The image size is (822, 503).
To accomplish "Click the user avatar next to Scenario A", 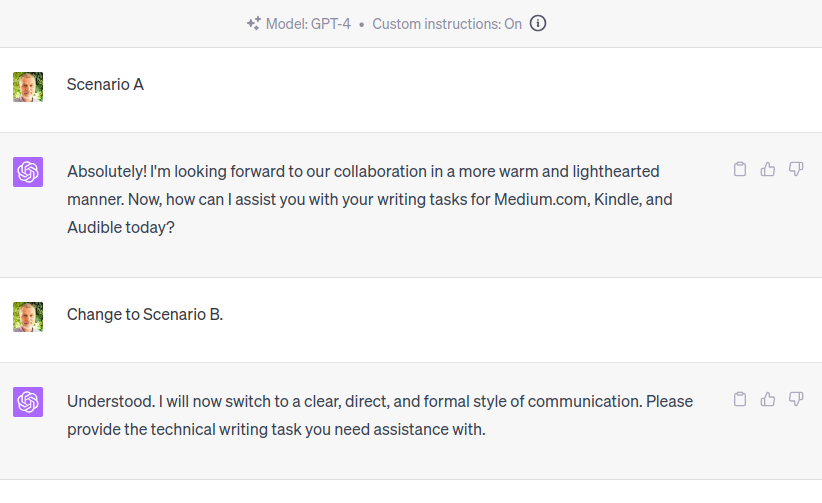I will (x=28, y=87).
